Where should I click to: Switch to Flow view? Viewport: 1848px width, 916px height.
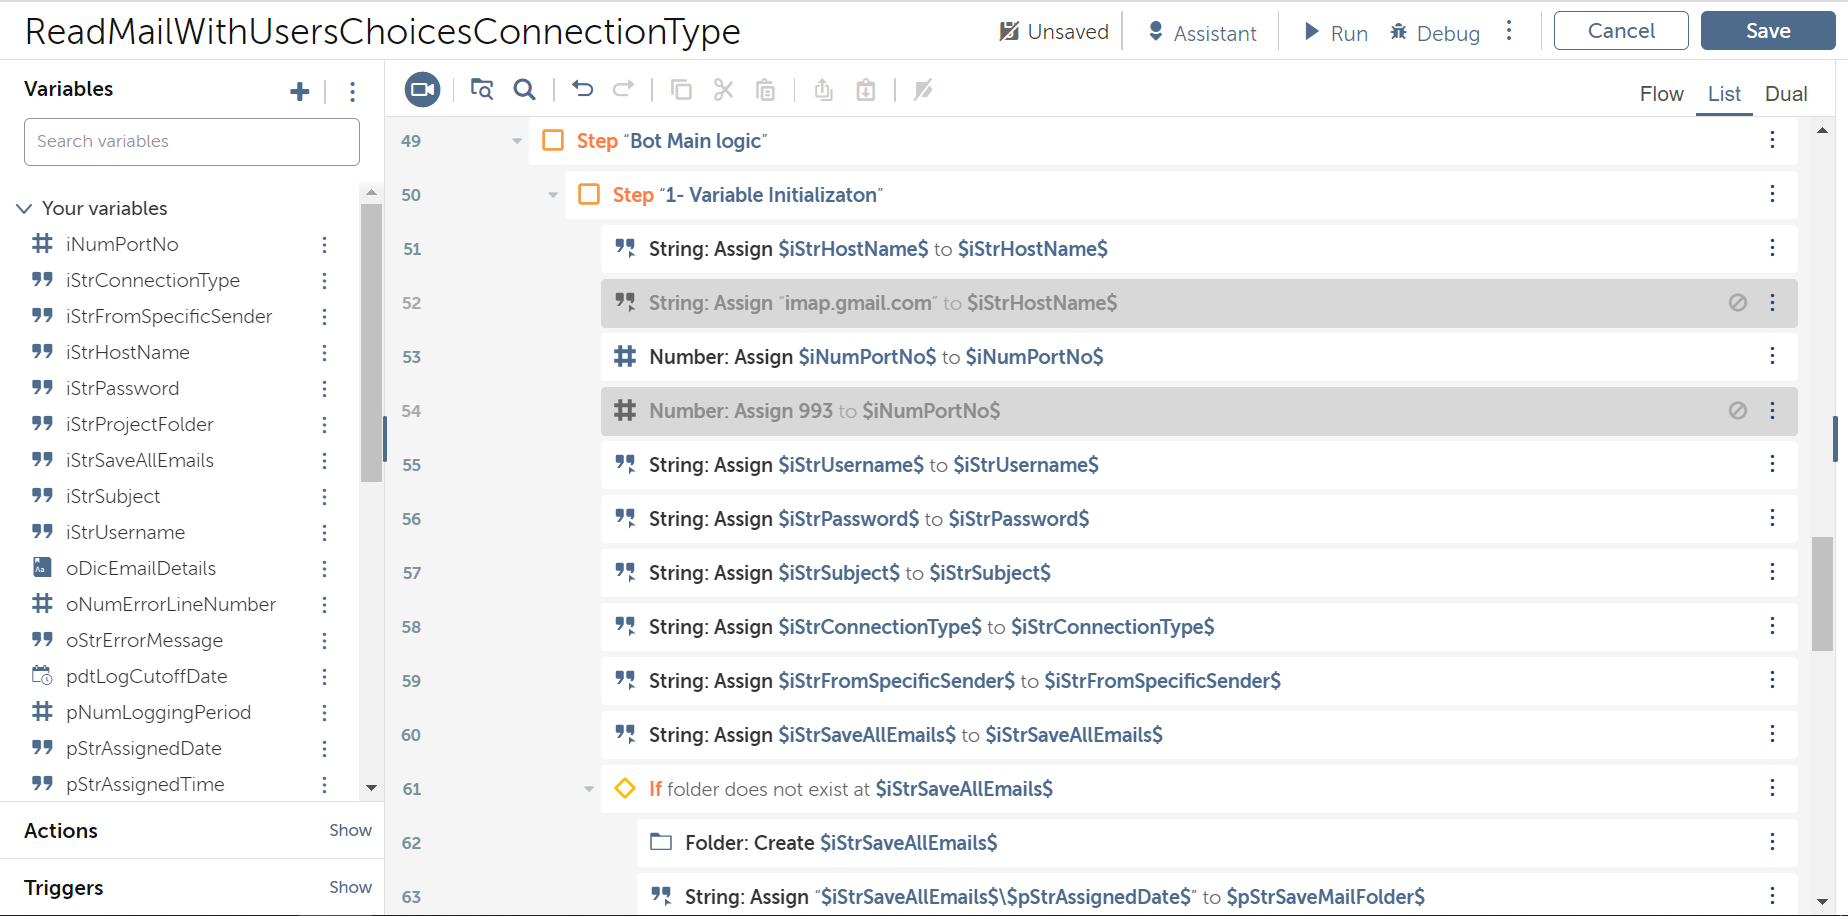click(x=1661, y=94)
